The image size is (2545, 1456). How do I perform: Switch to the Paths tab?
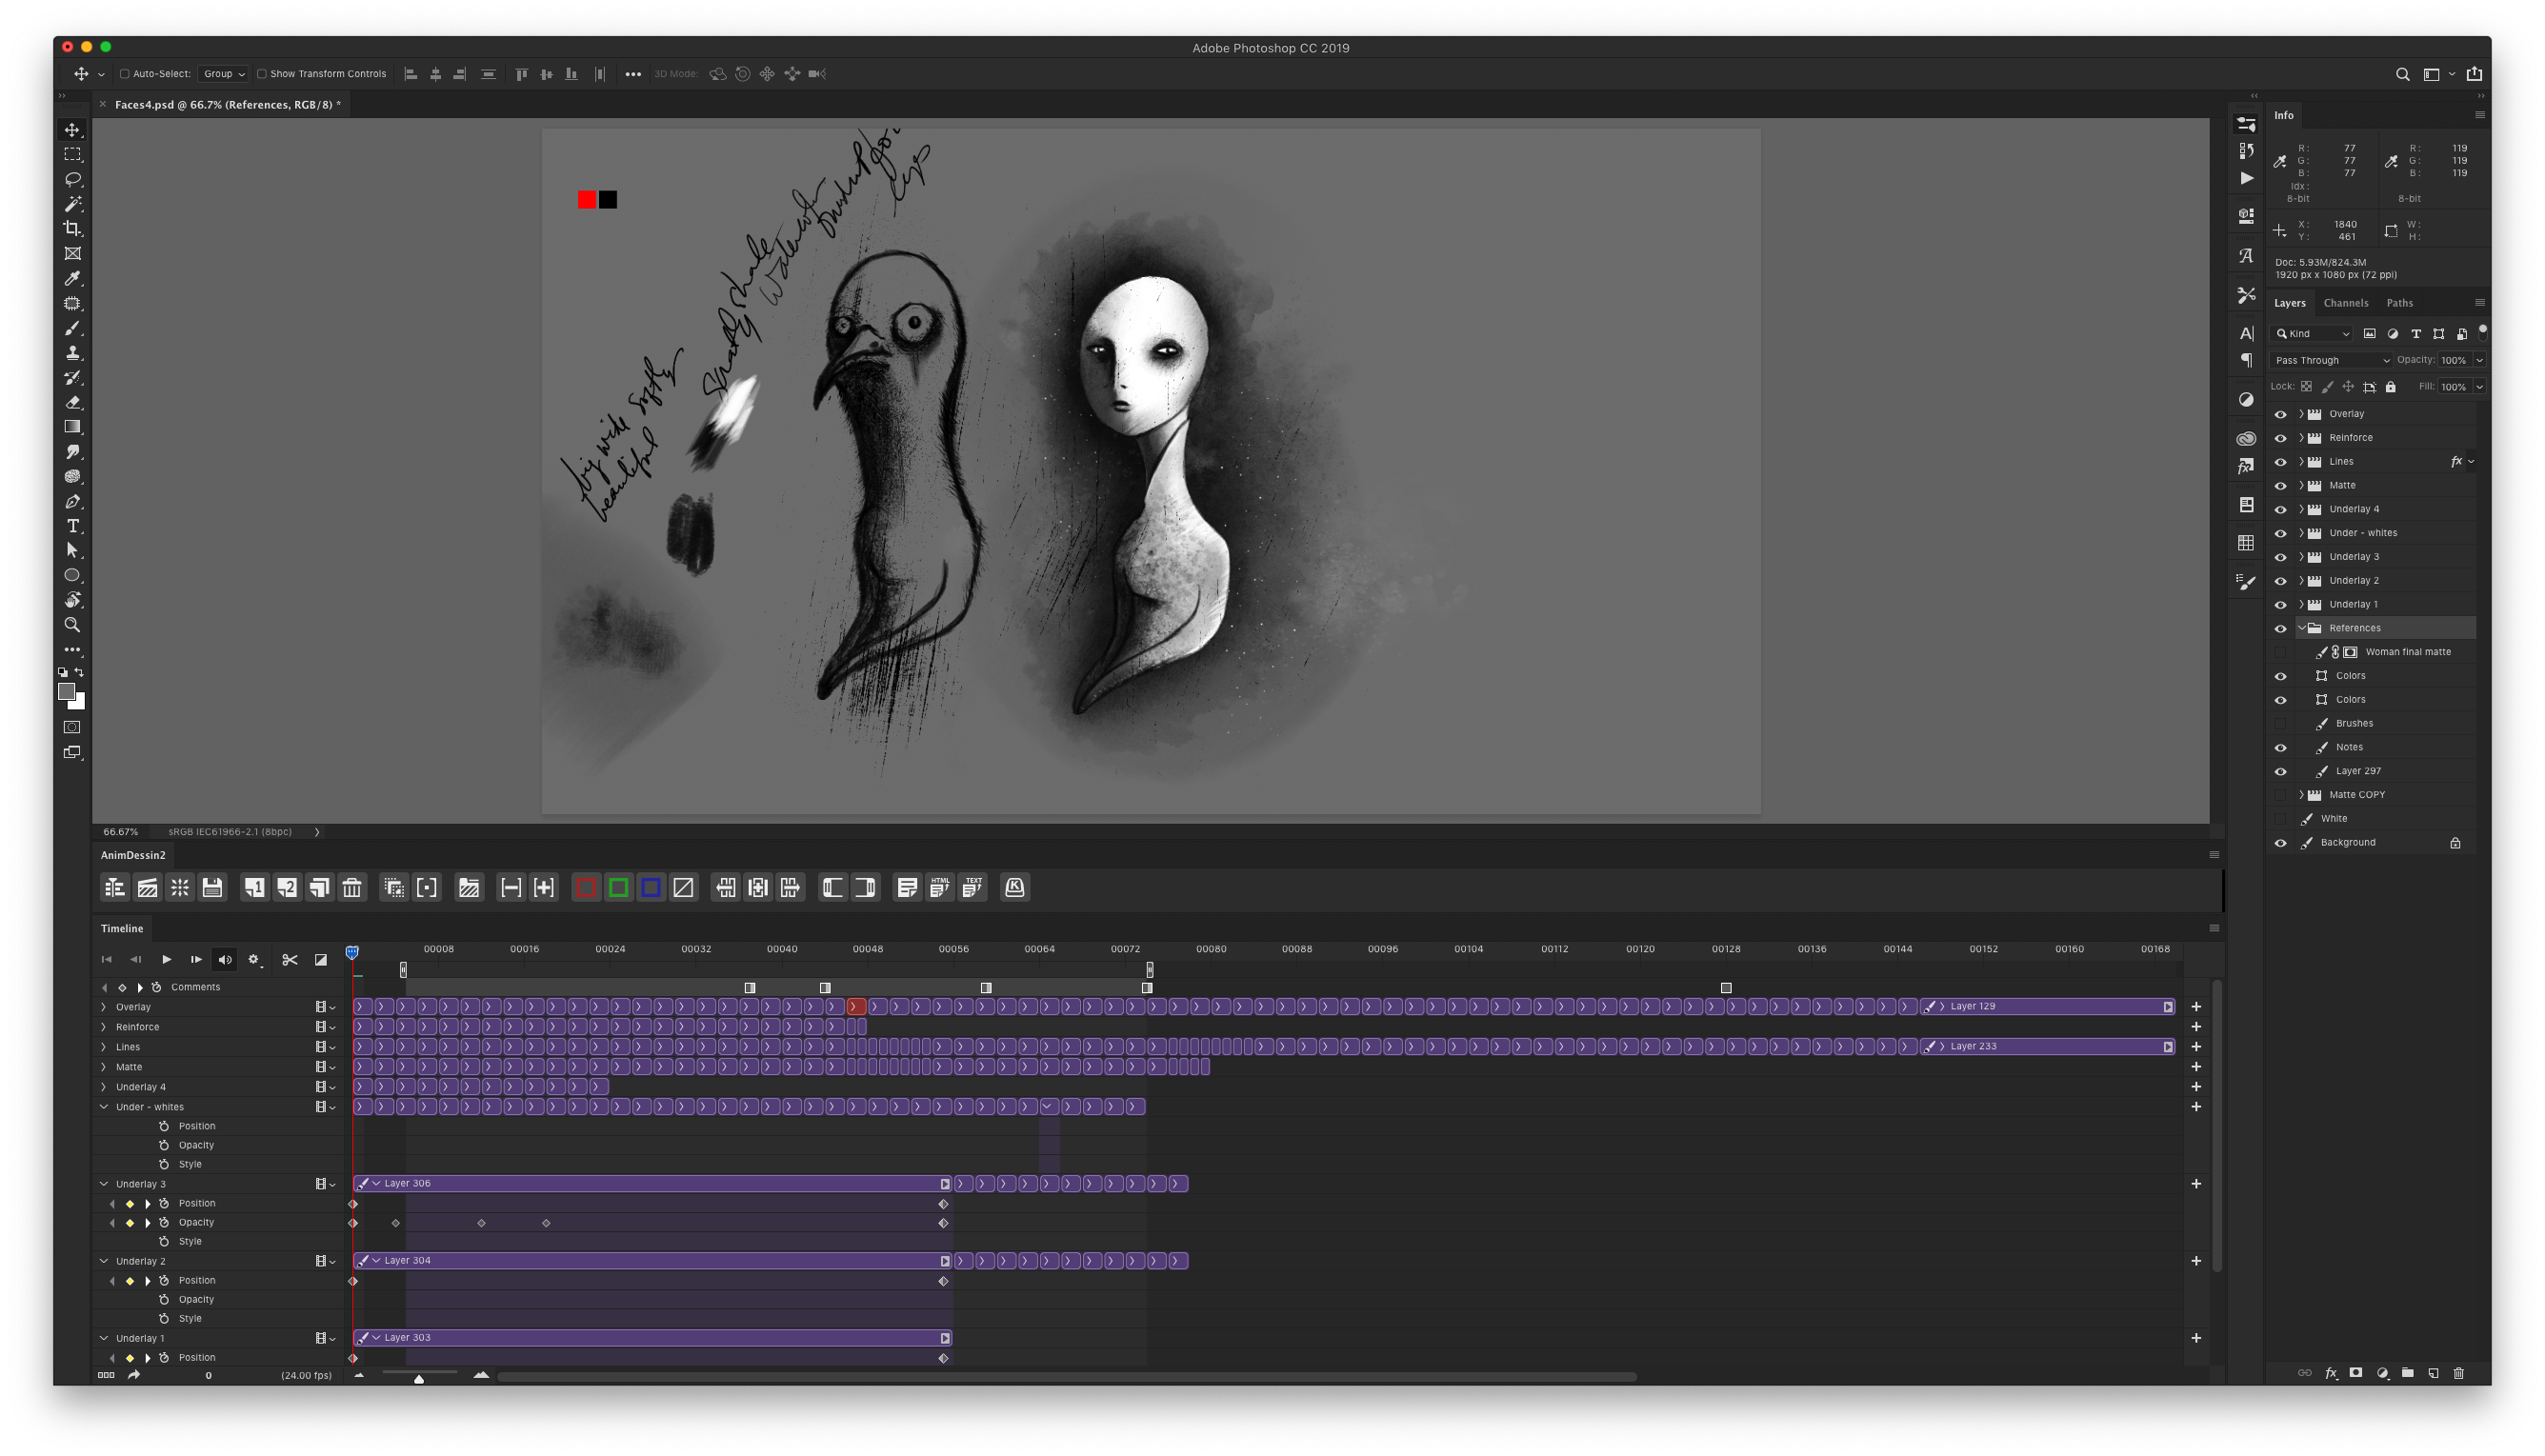tap(2399, 303)
